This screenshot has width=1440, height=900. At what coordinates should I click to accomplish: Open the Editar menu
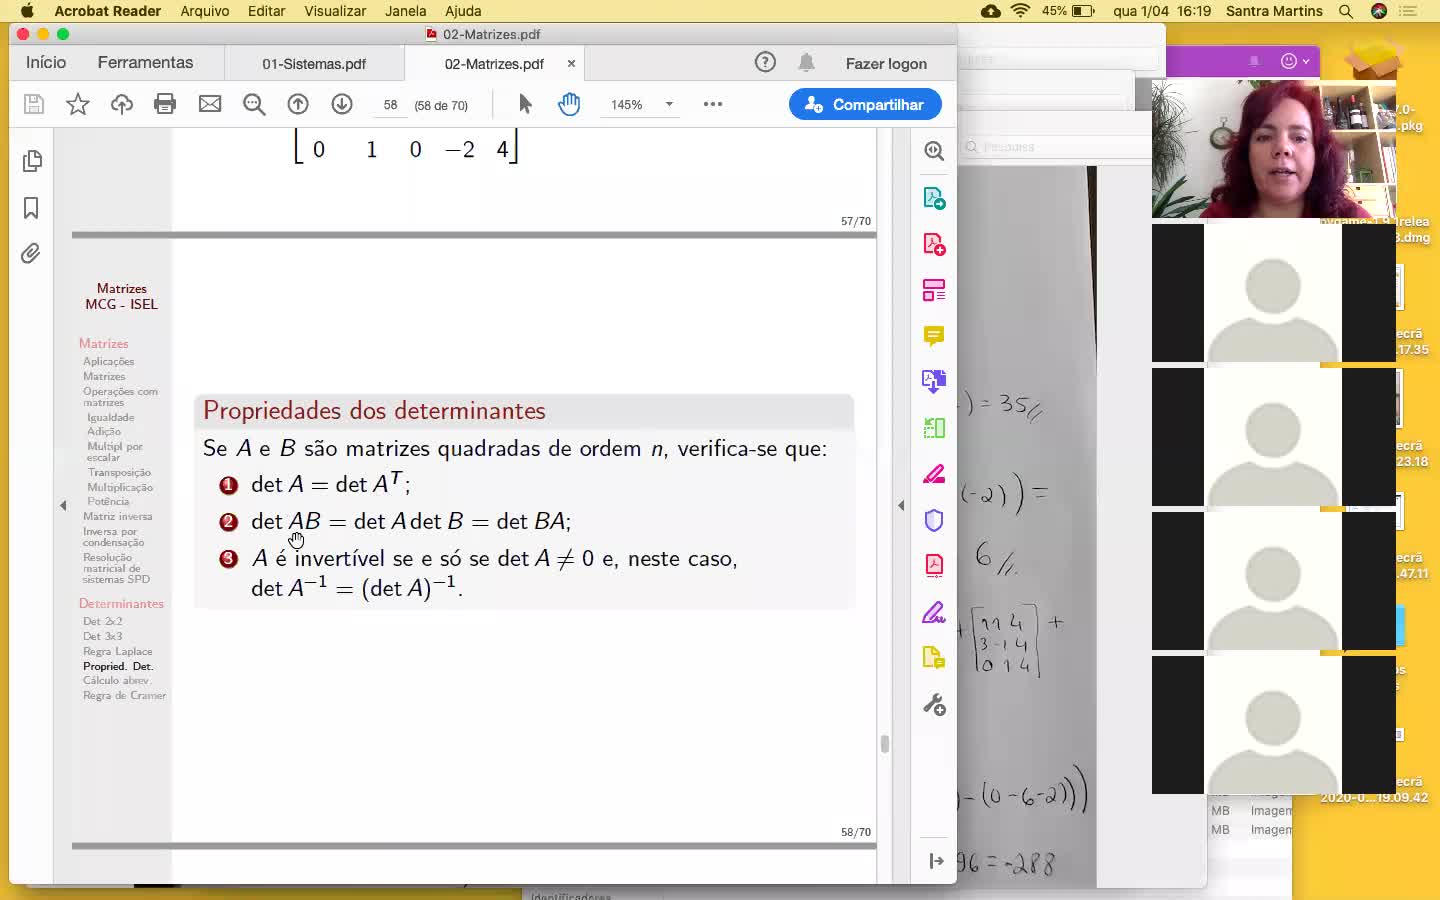pyautogui.click(x=266, y=11)
